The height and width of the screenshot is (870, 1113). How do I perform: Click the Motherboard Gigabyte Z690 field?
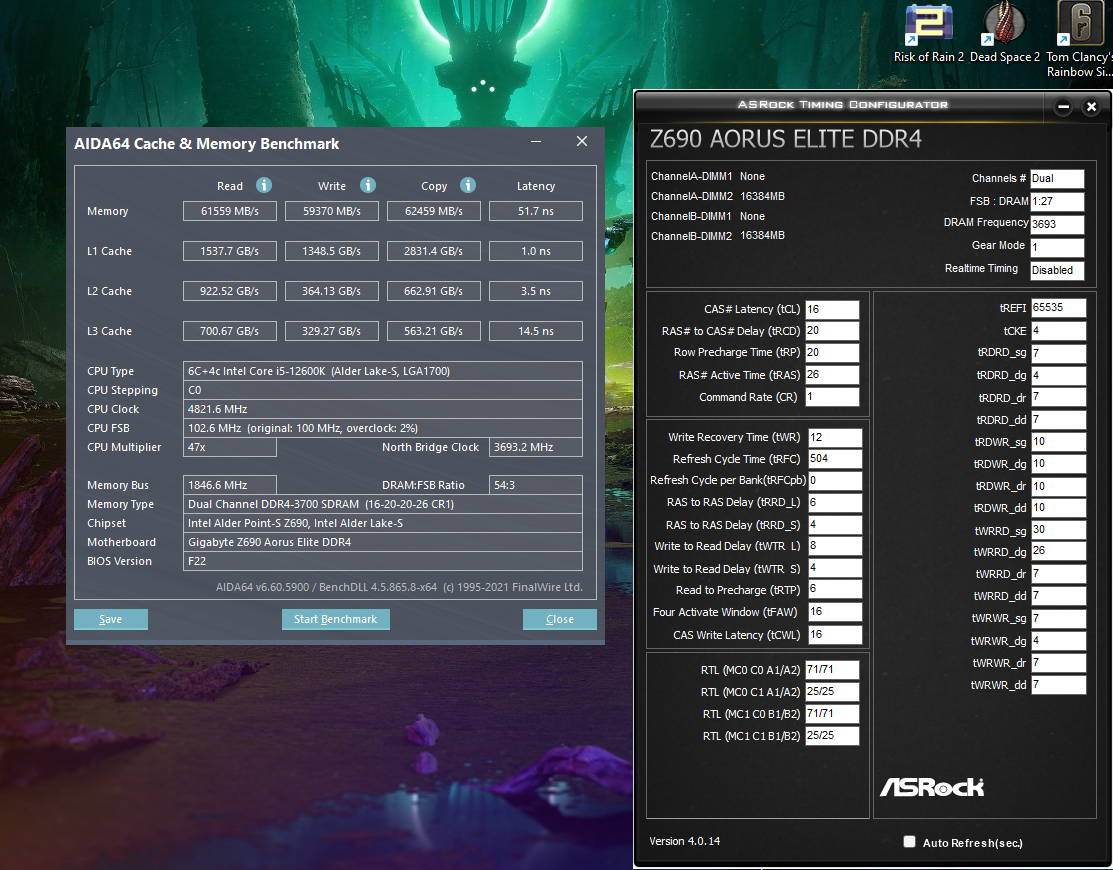[x=383, y=542]
